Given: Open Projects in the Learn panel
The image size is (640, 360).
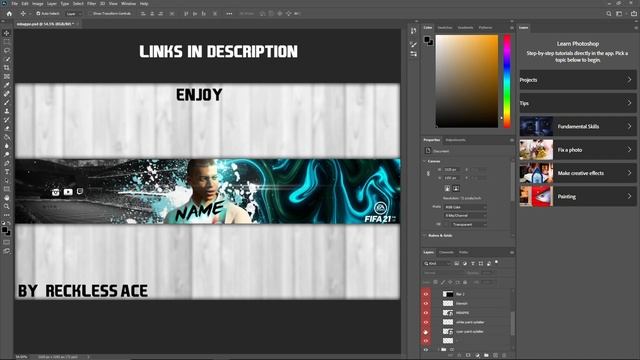Looking at the screenshot, I should click(578, 80).
